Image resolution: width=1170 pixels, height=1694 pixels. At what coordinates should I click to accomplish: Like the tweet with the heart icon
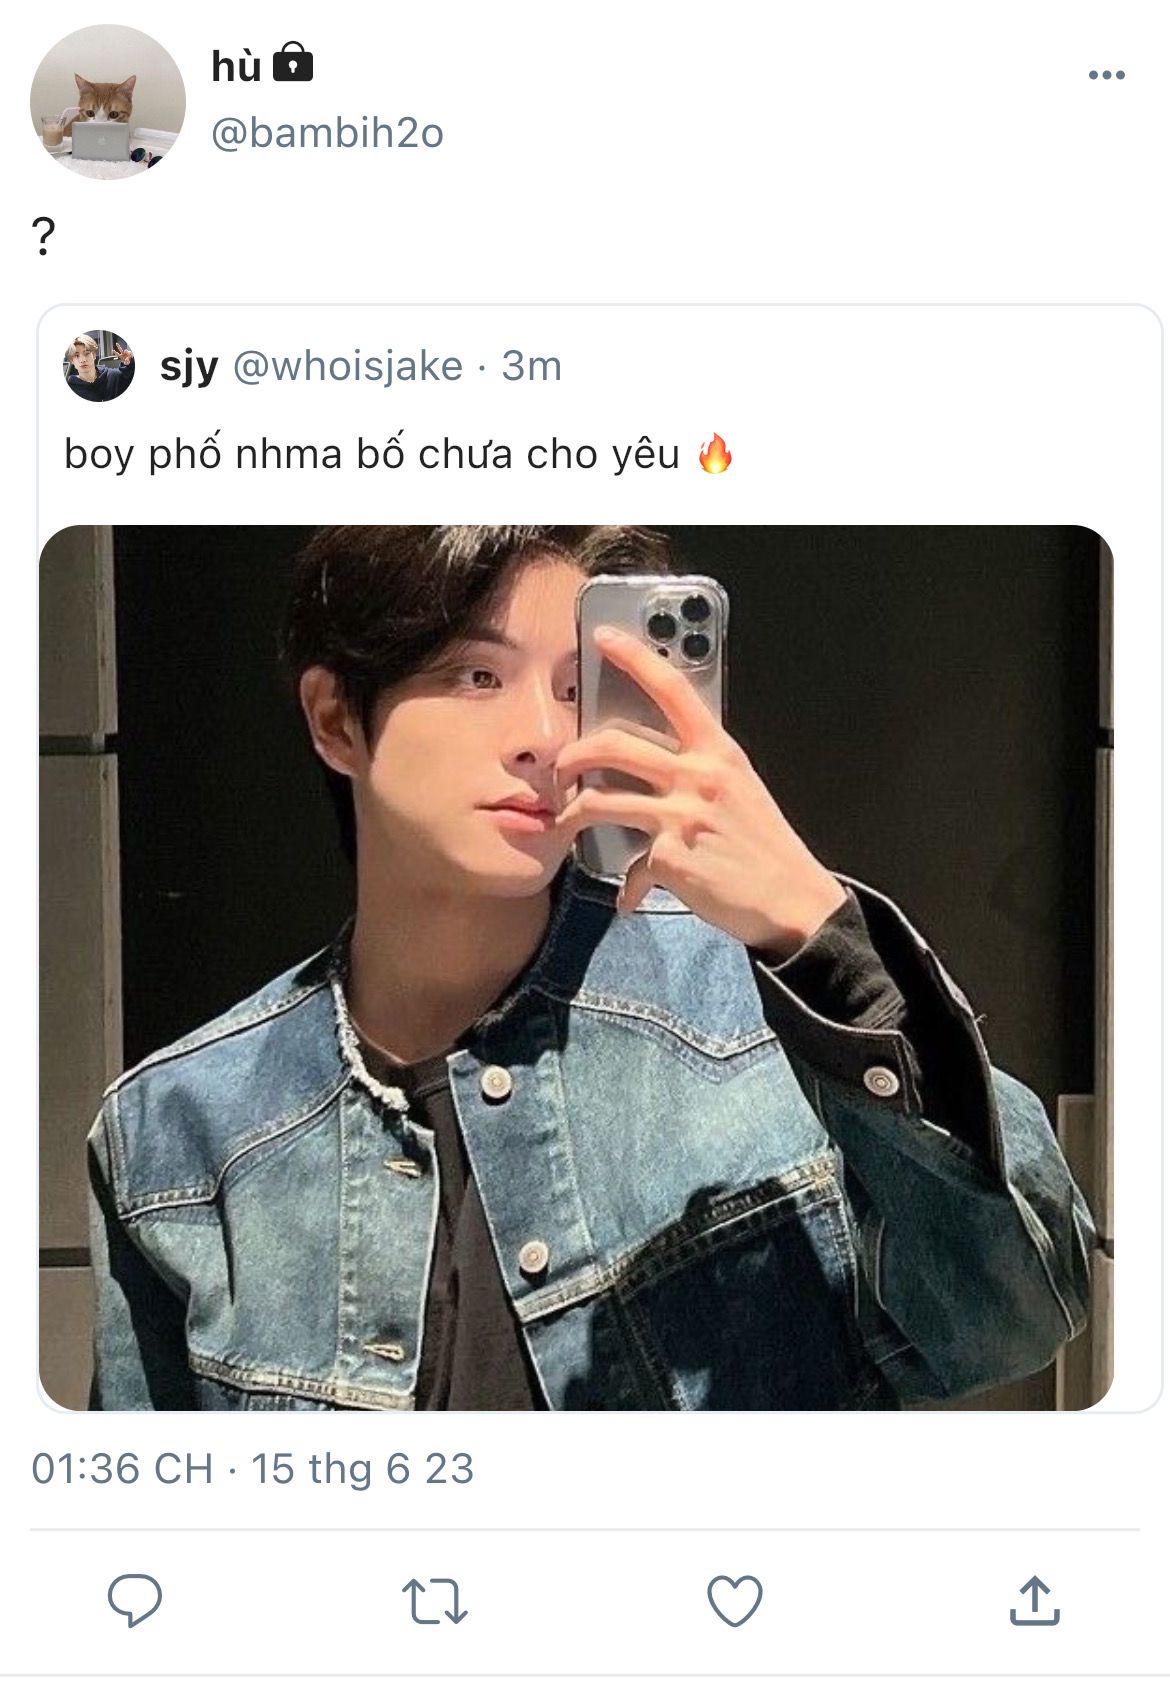click(735, 1601)
